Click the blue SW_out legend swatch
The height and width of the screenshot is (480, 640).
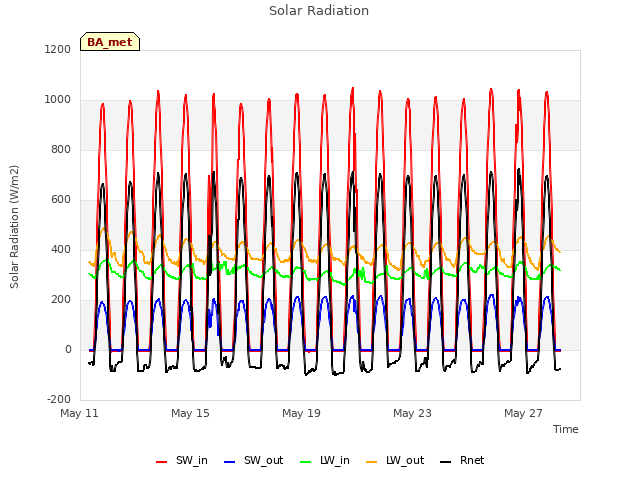pos(230,462)
